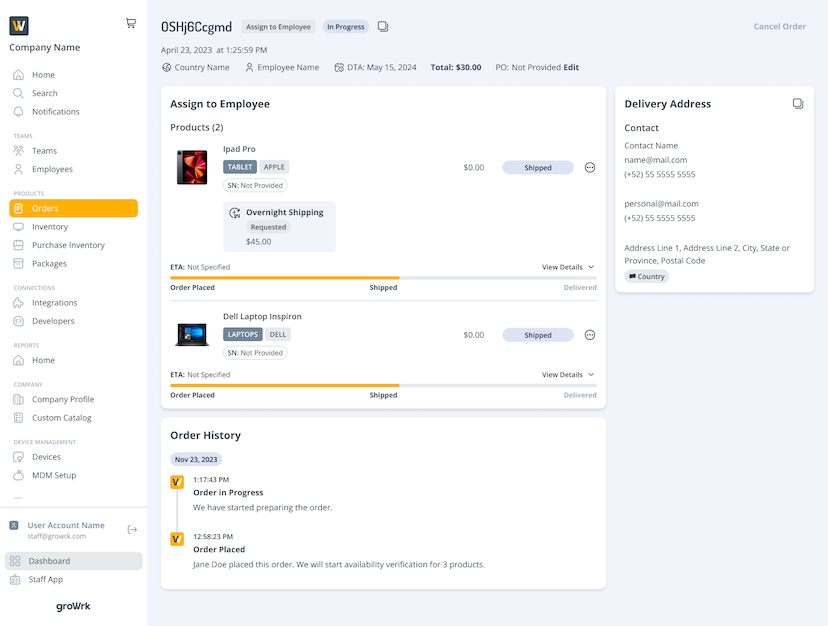Open Employees page from sidebar
Image resolution: width=828 pixels, height=626 pixels.
(52, 169)
